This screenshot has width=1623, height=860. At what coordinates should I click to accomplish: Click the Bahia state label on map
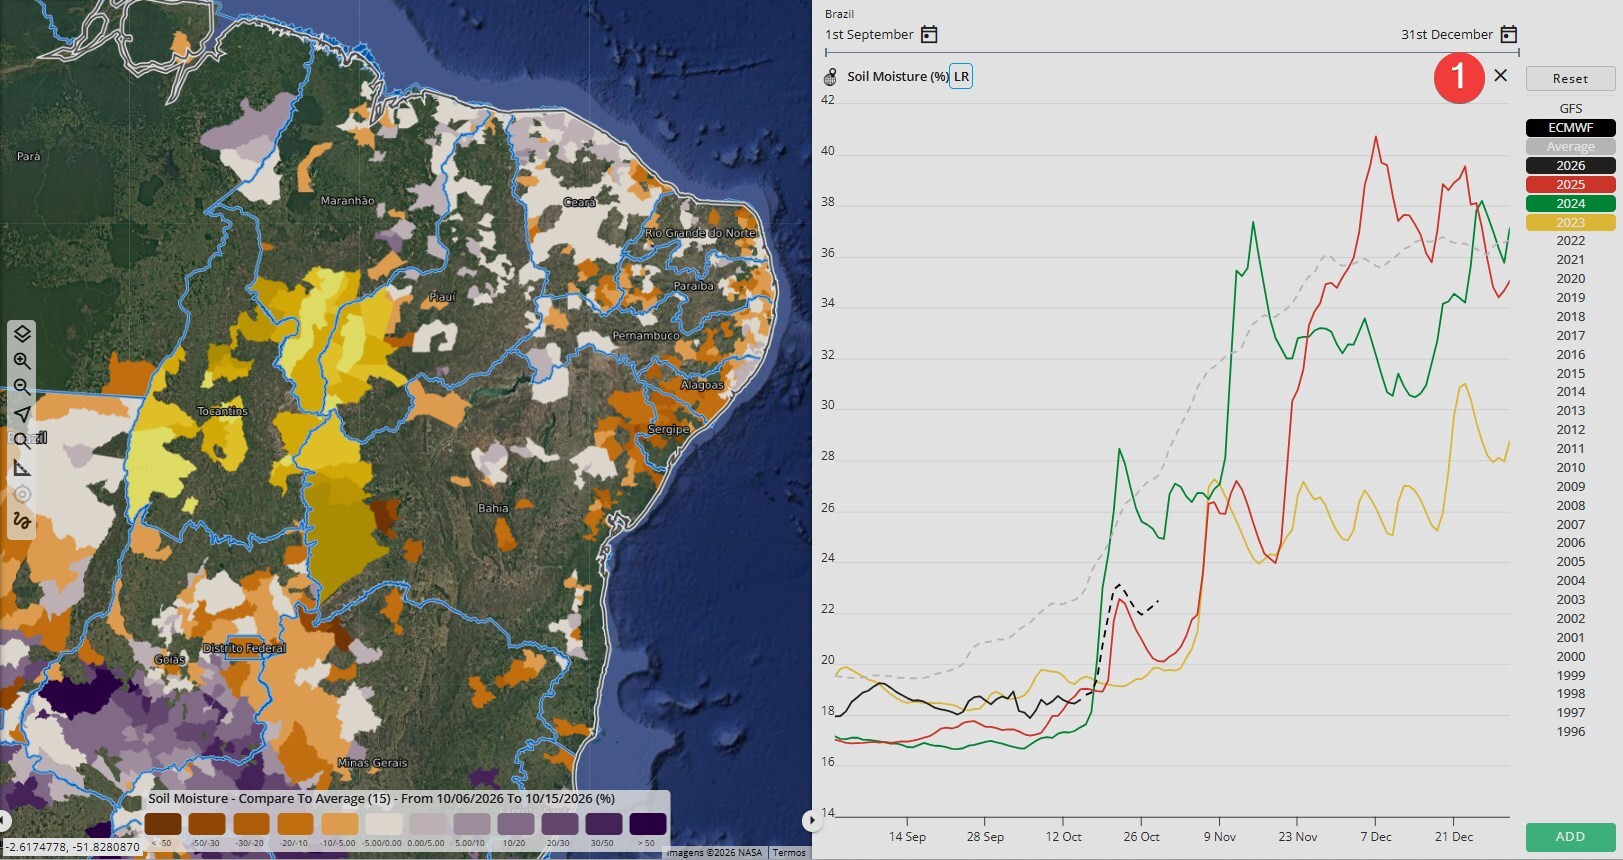[x=493, y=508]
